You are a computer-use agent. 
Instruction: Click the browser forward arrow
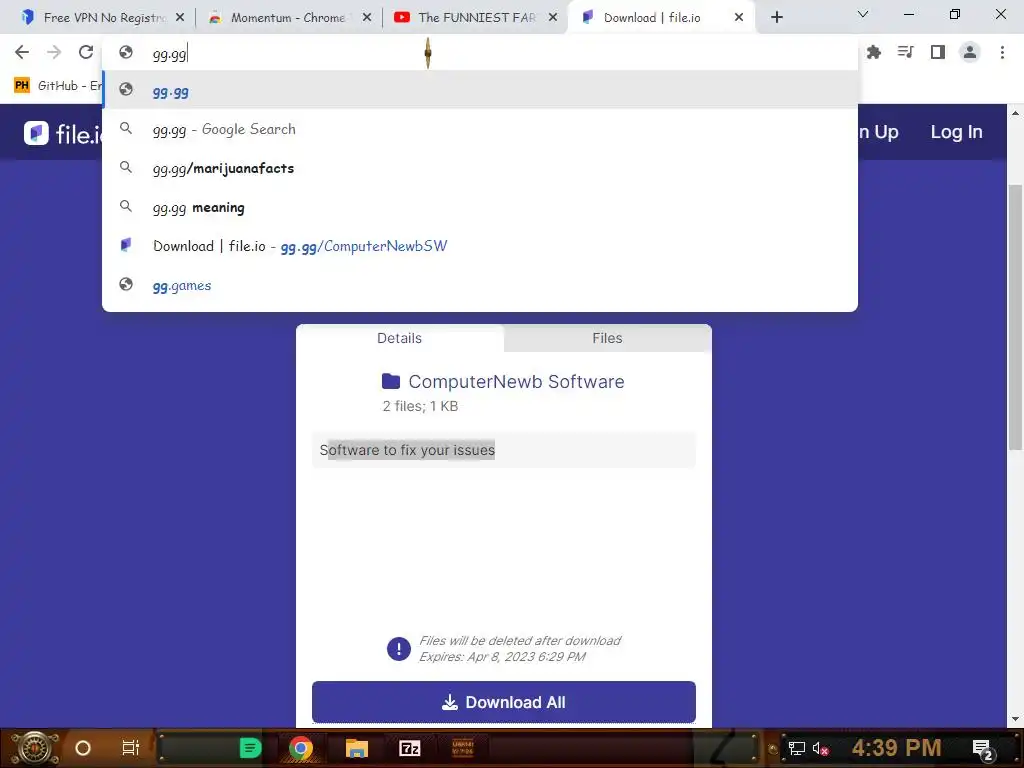tap(54, 52)
